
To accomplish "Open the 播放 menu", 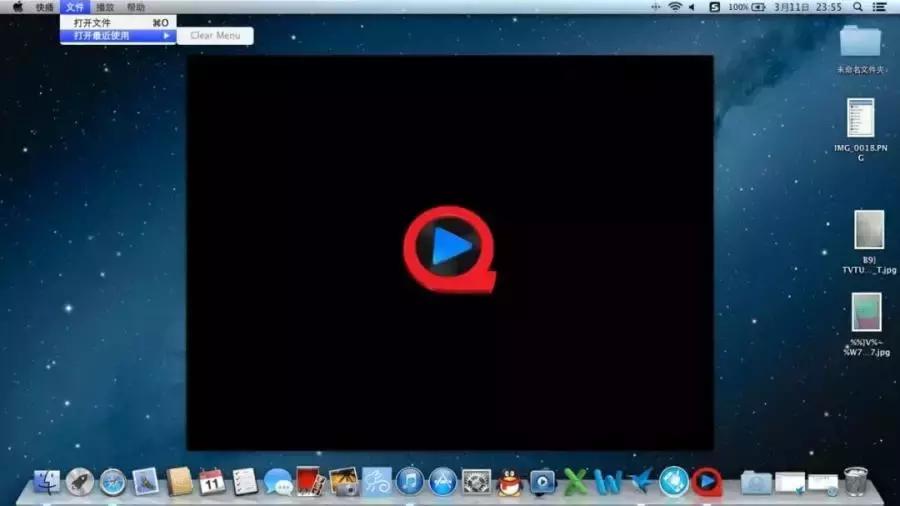I will pos(105,7).
